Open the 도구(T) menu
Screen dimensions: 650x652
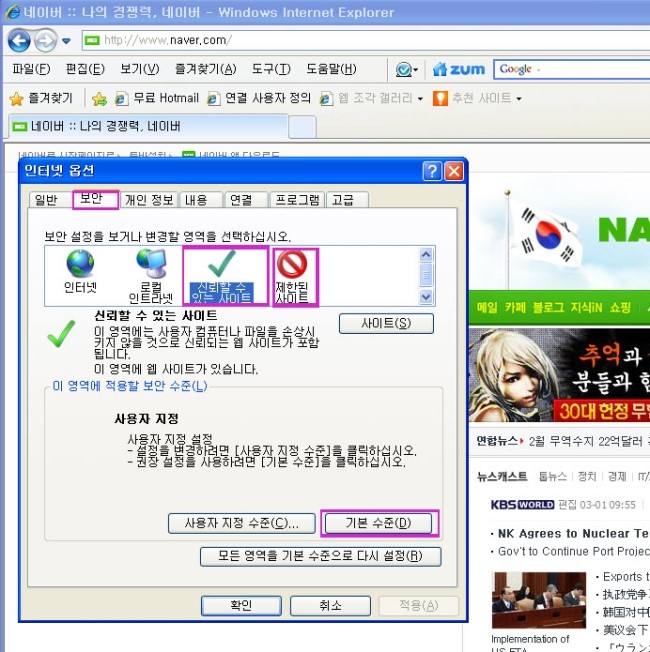[270, 69]
